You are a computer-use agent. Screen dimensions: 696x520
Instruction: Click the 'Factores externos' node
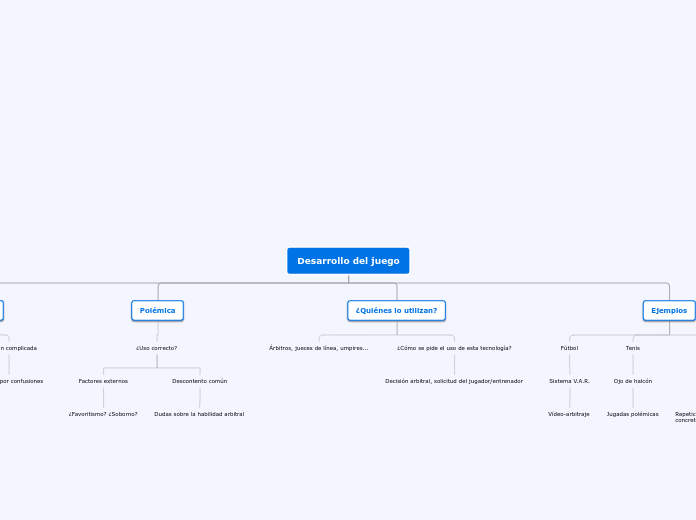tap(103, 381)
